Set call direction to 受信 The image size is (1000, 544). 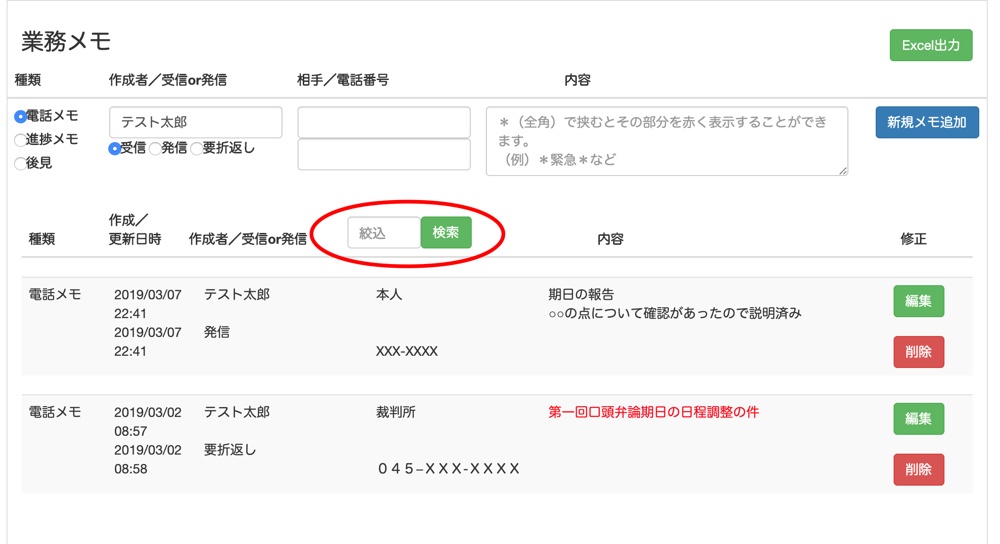pyautogui.click(x=115, y=149)
